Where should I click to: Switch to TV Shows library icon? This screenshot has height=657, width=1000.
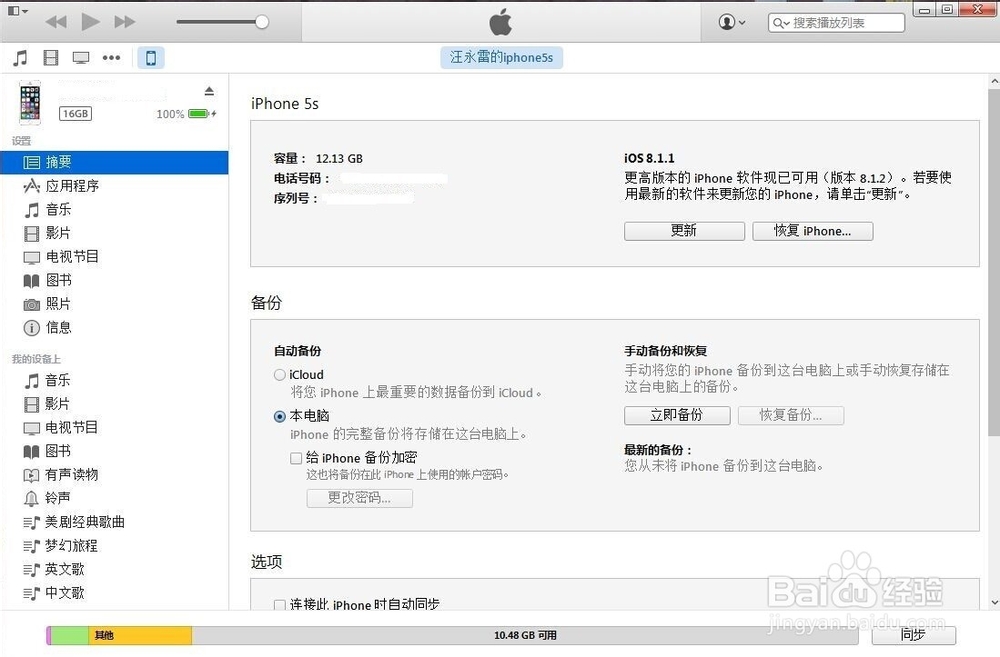(x=81, y=58)
